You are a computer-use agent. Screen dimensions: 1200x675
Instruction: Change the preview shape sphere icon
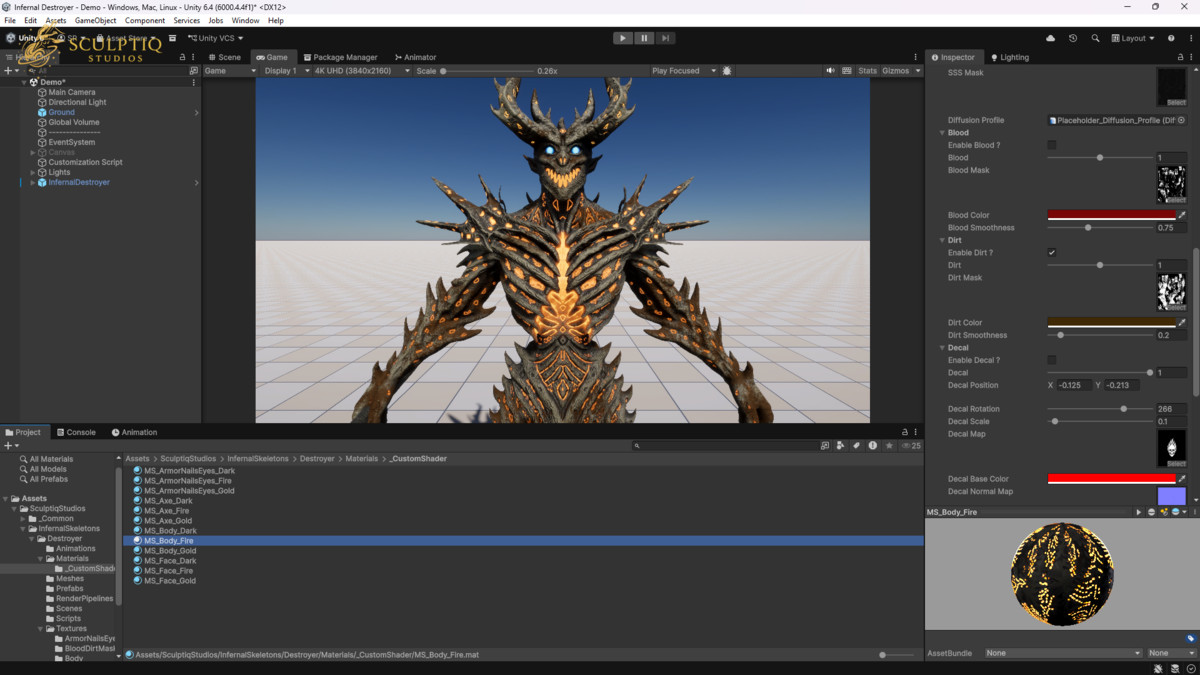coord(1151,512)
